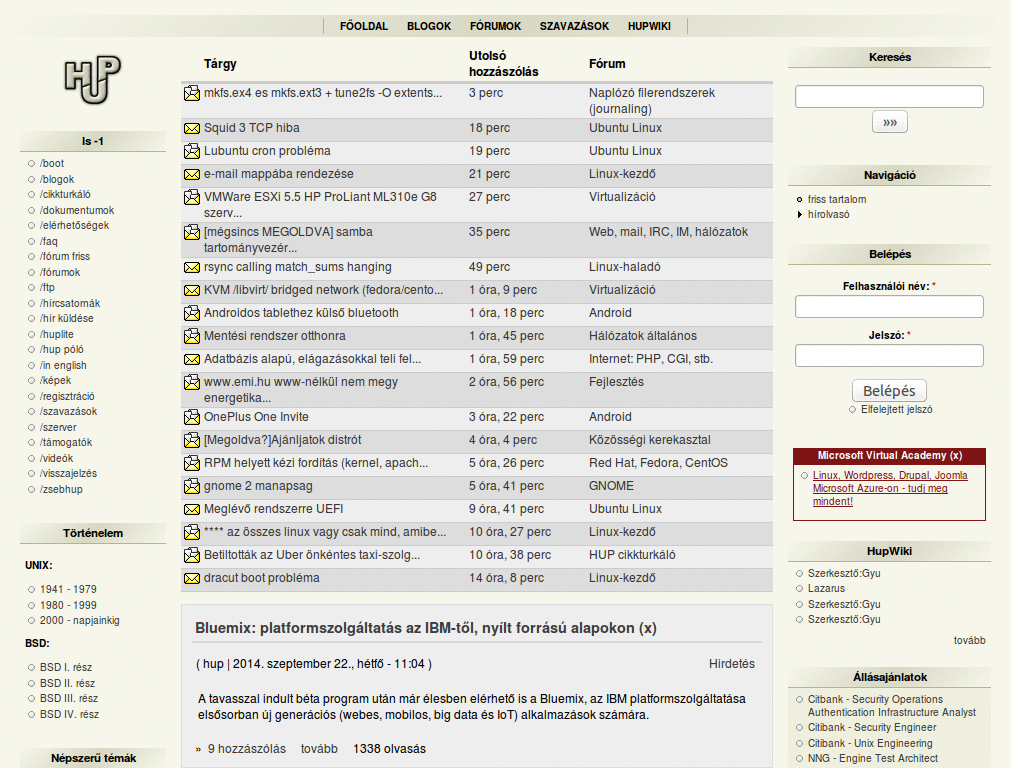Submit search with the »» button
The image size is (1024, 768).
click(889, 122)
